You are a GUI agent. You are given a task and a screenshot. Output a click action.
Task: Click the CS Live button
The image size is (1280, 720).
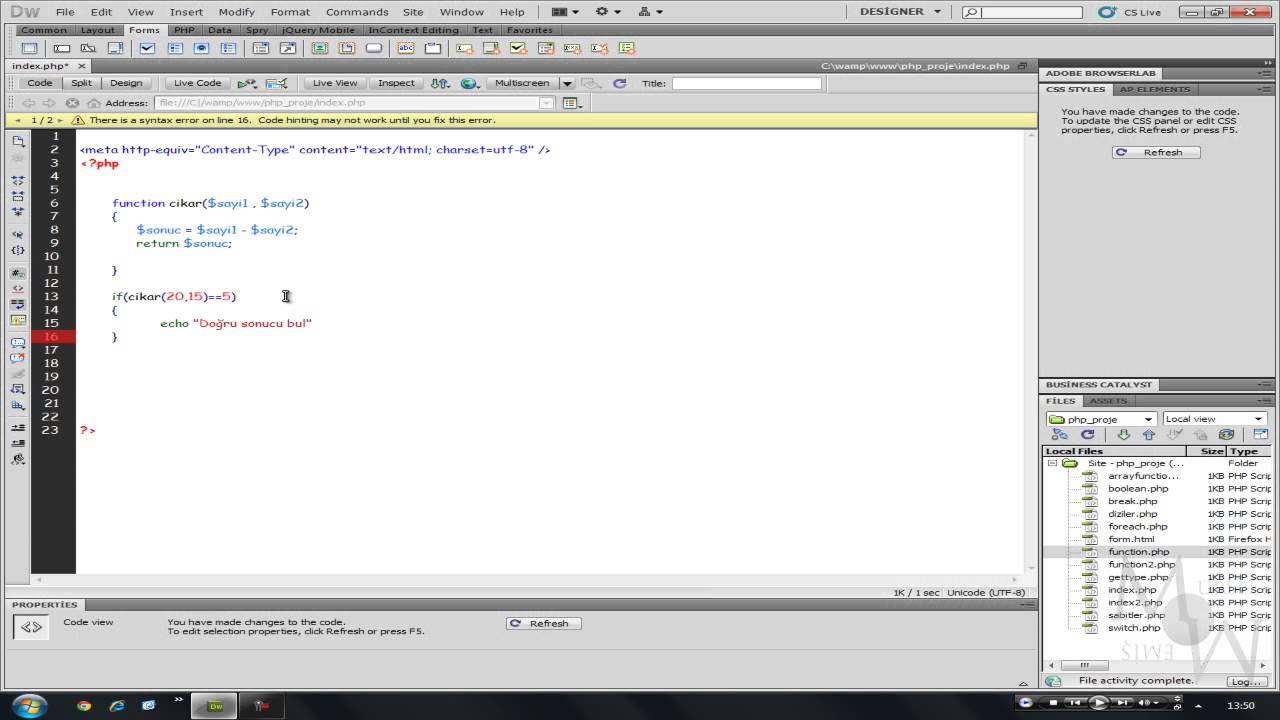pyautogui.click(x=1129, y=12)
